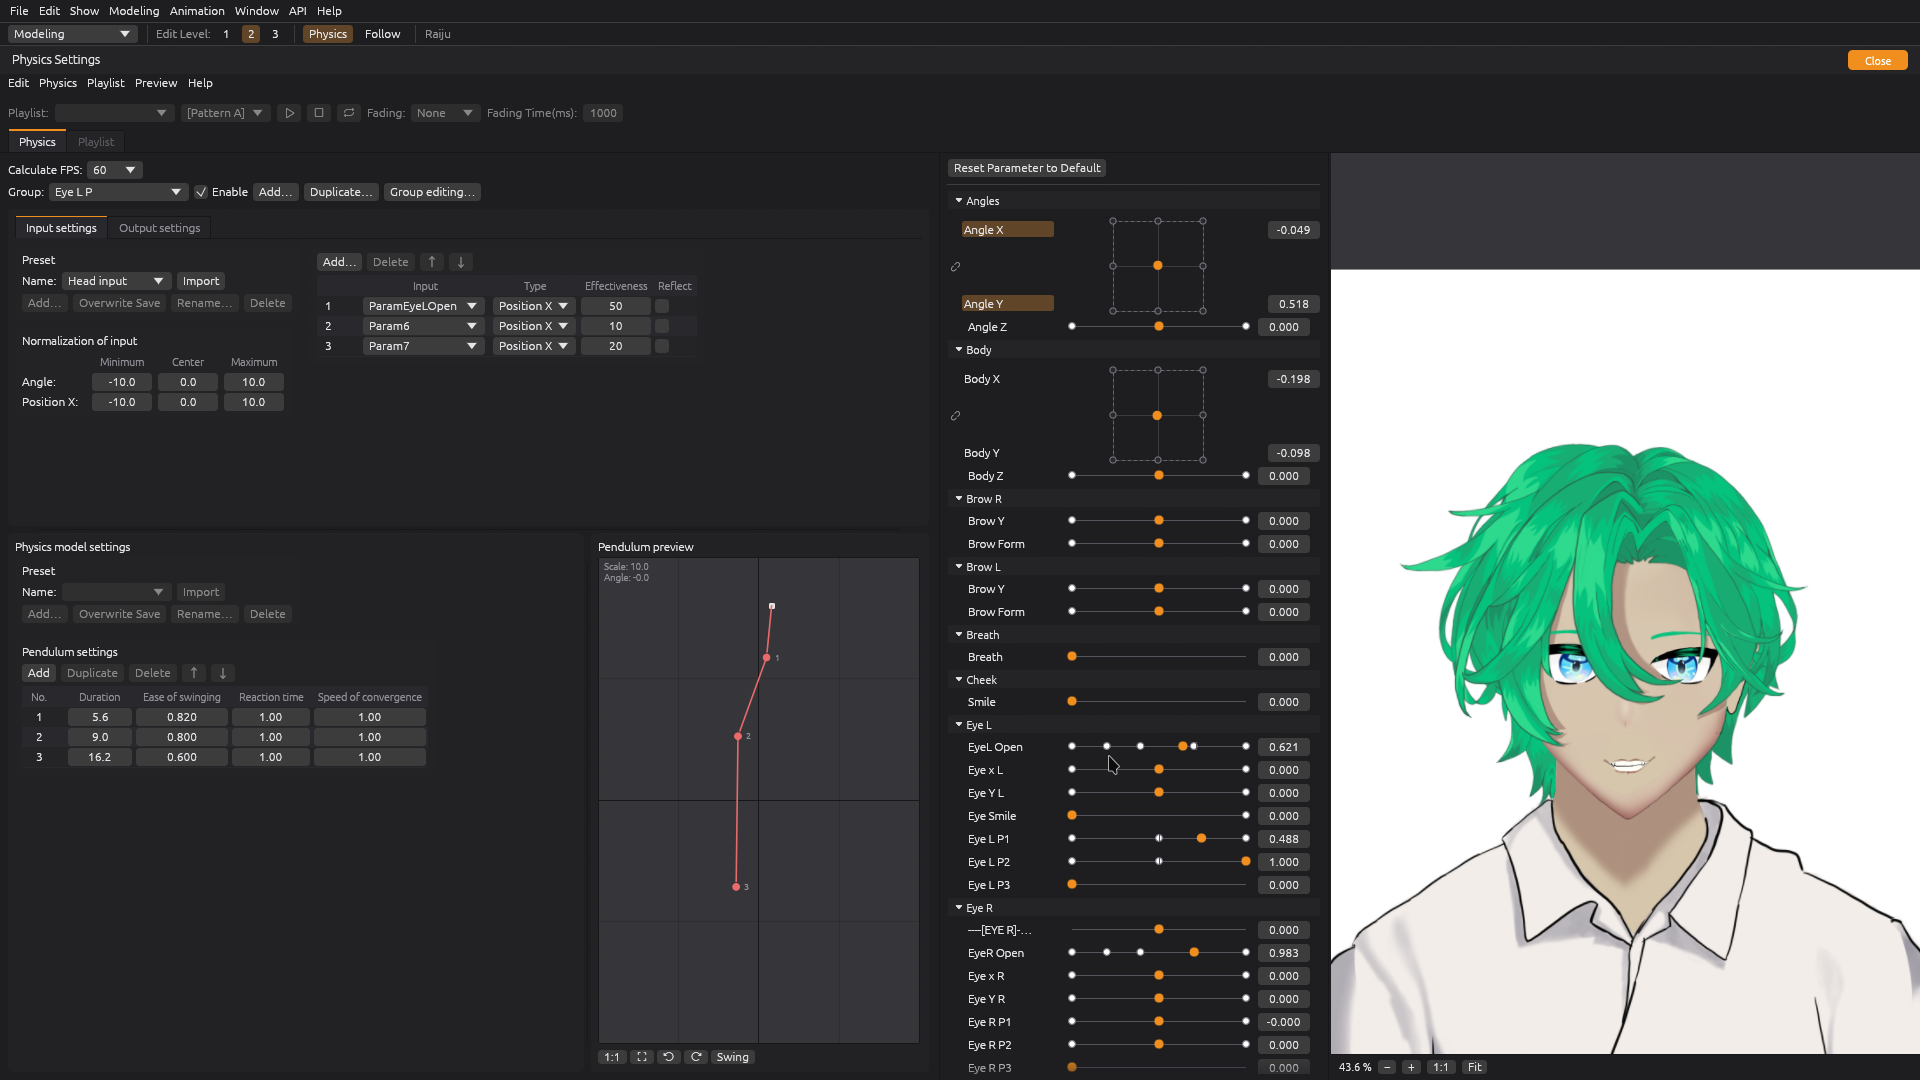1920x1080 pixels.
Task: Toggle the Physics mode button
Action: [x=328, y=34]
